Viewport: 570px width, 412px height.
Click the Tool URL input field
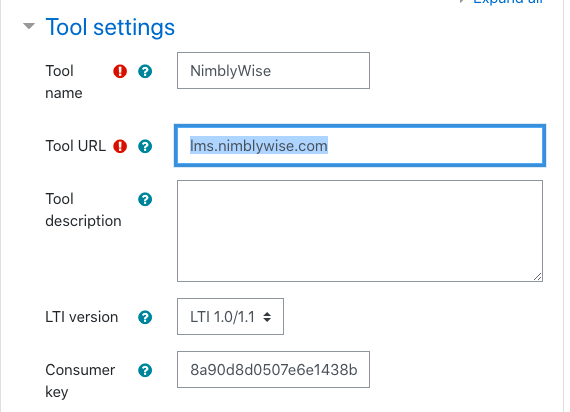click(360, 146)
